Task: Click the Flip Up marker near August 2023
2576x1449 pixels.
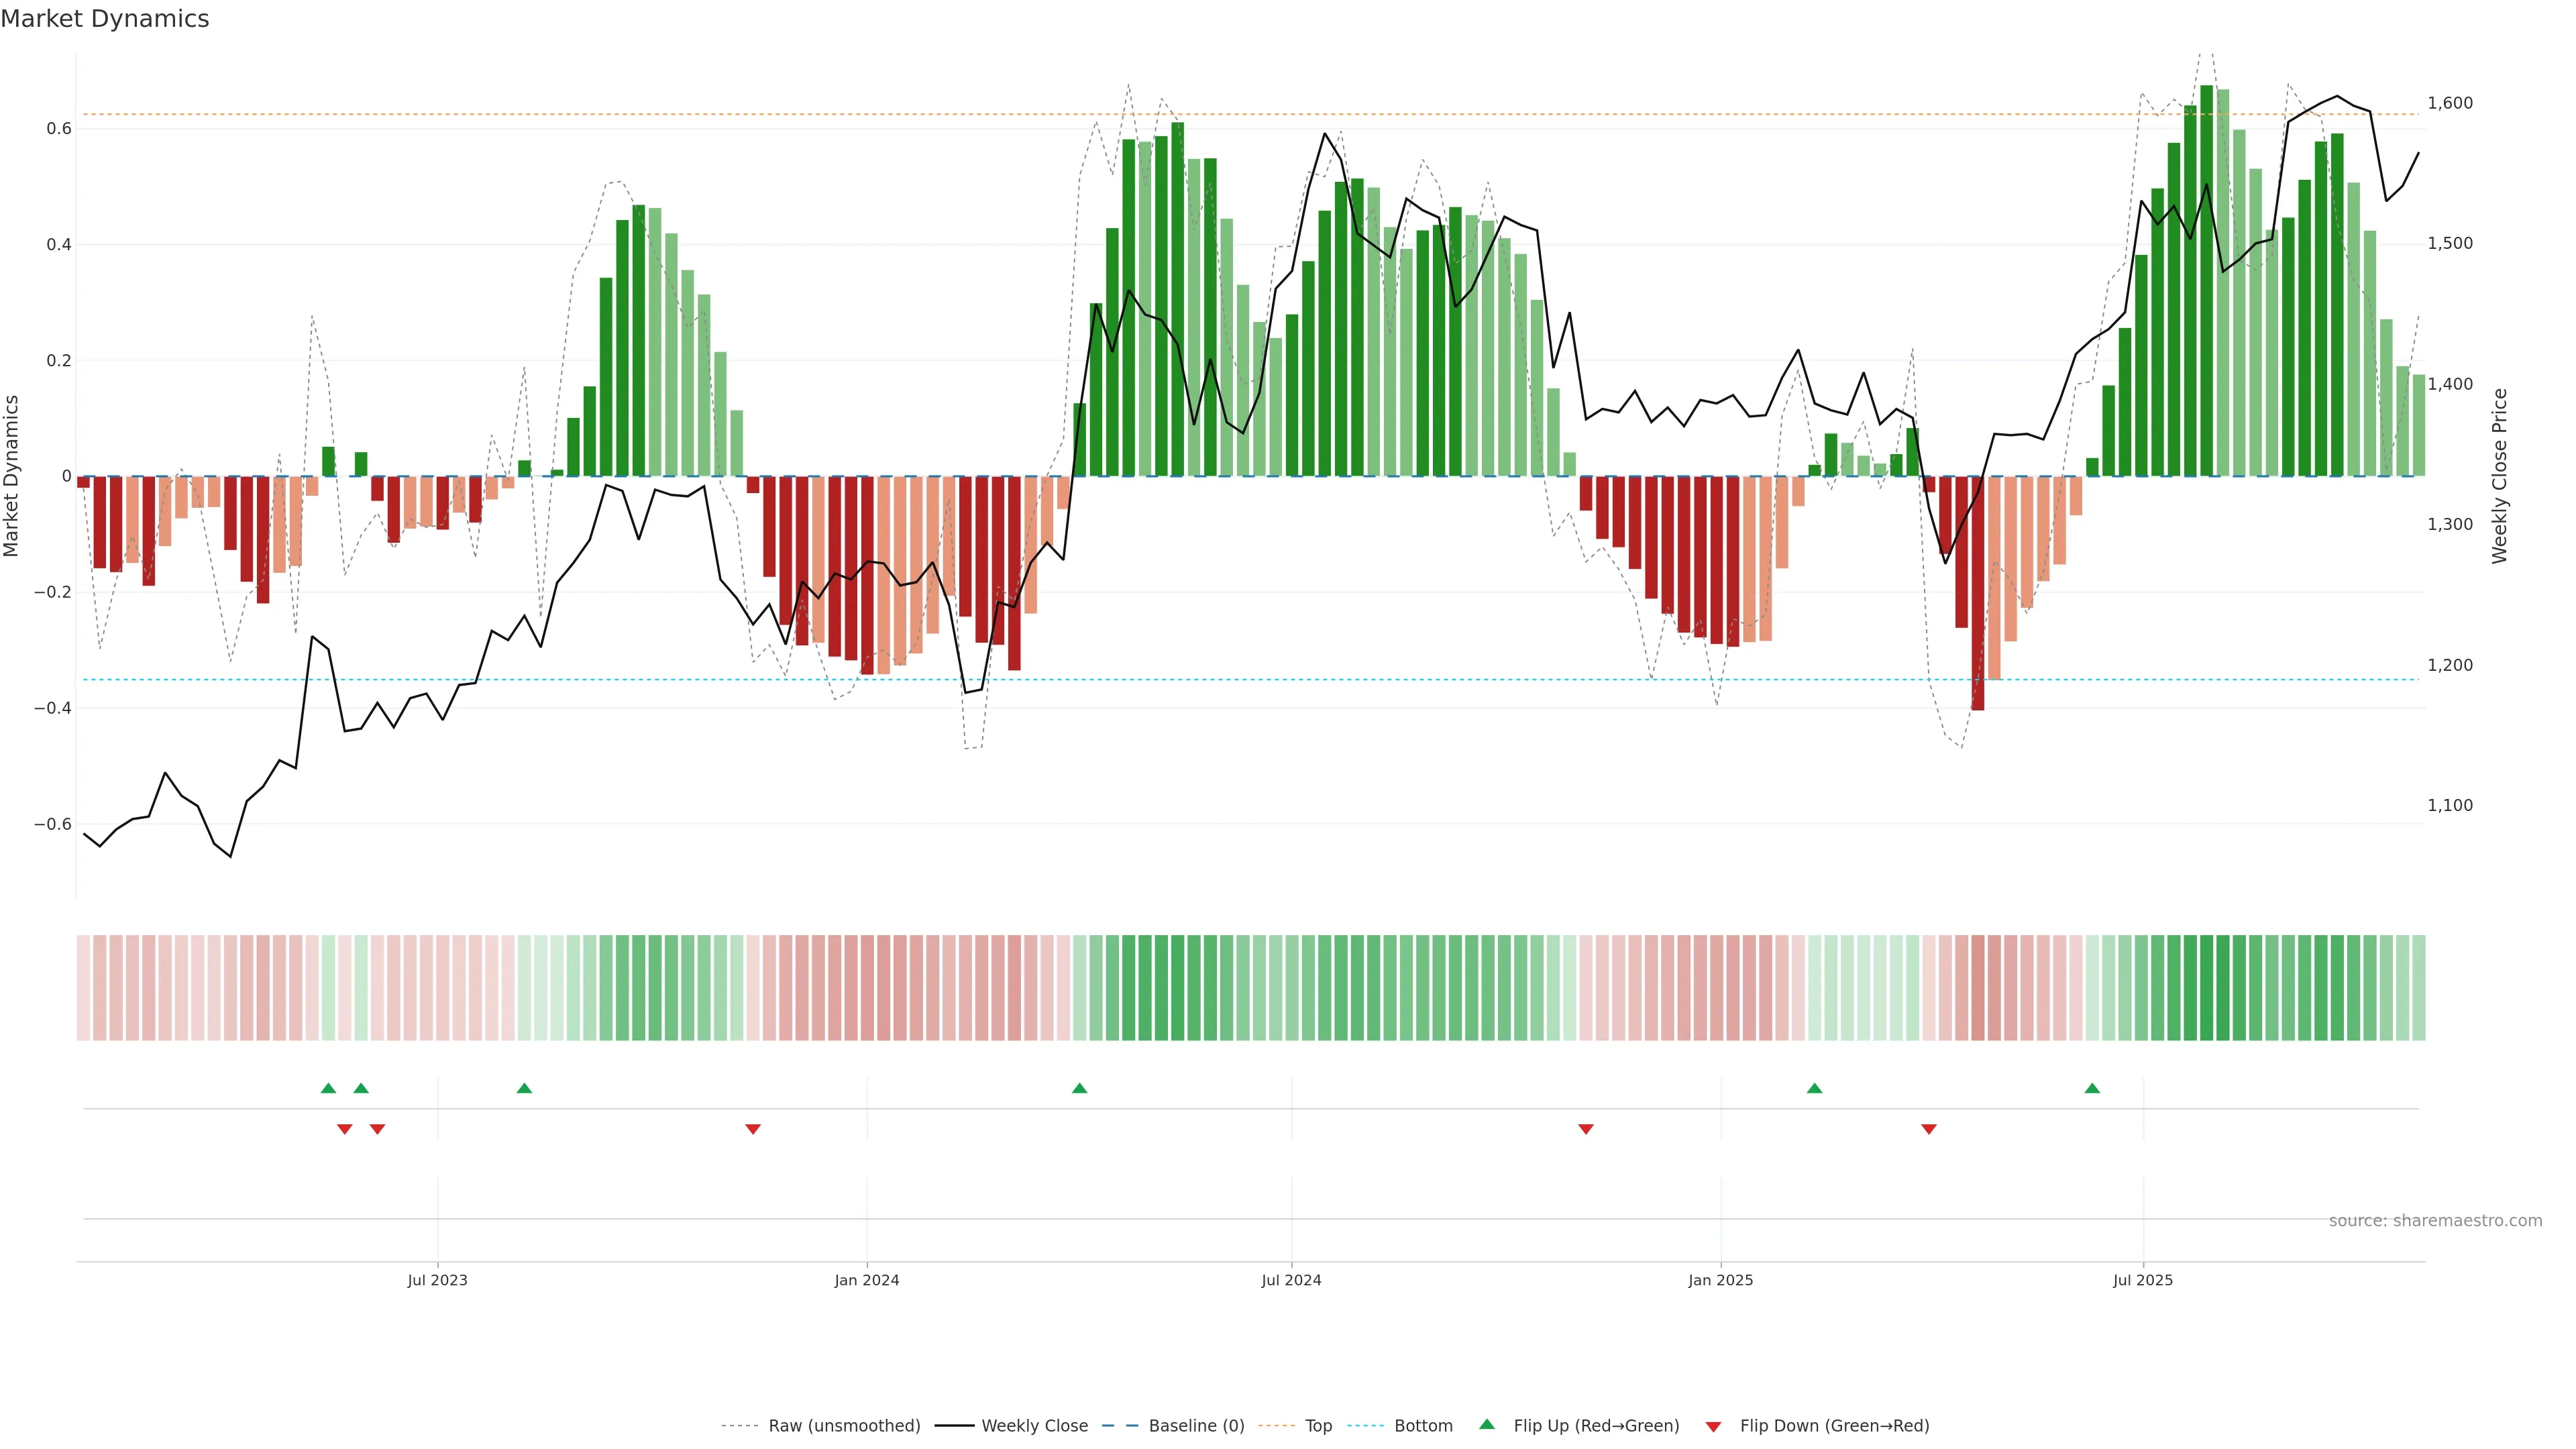Action: pos(524,1088)
